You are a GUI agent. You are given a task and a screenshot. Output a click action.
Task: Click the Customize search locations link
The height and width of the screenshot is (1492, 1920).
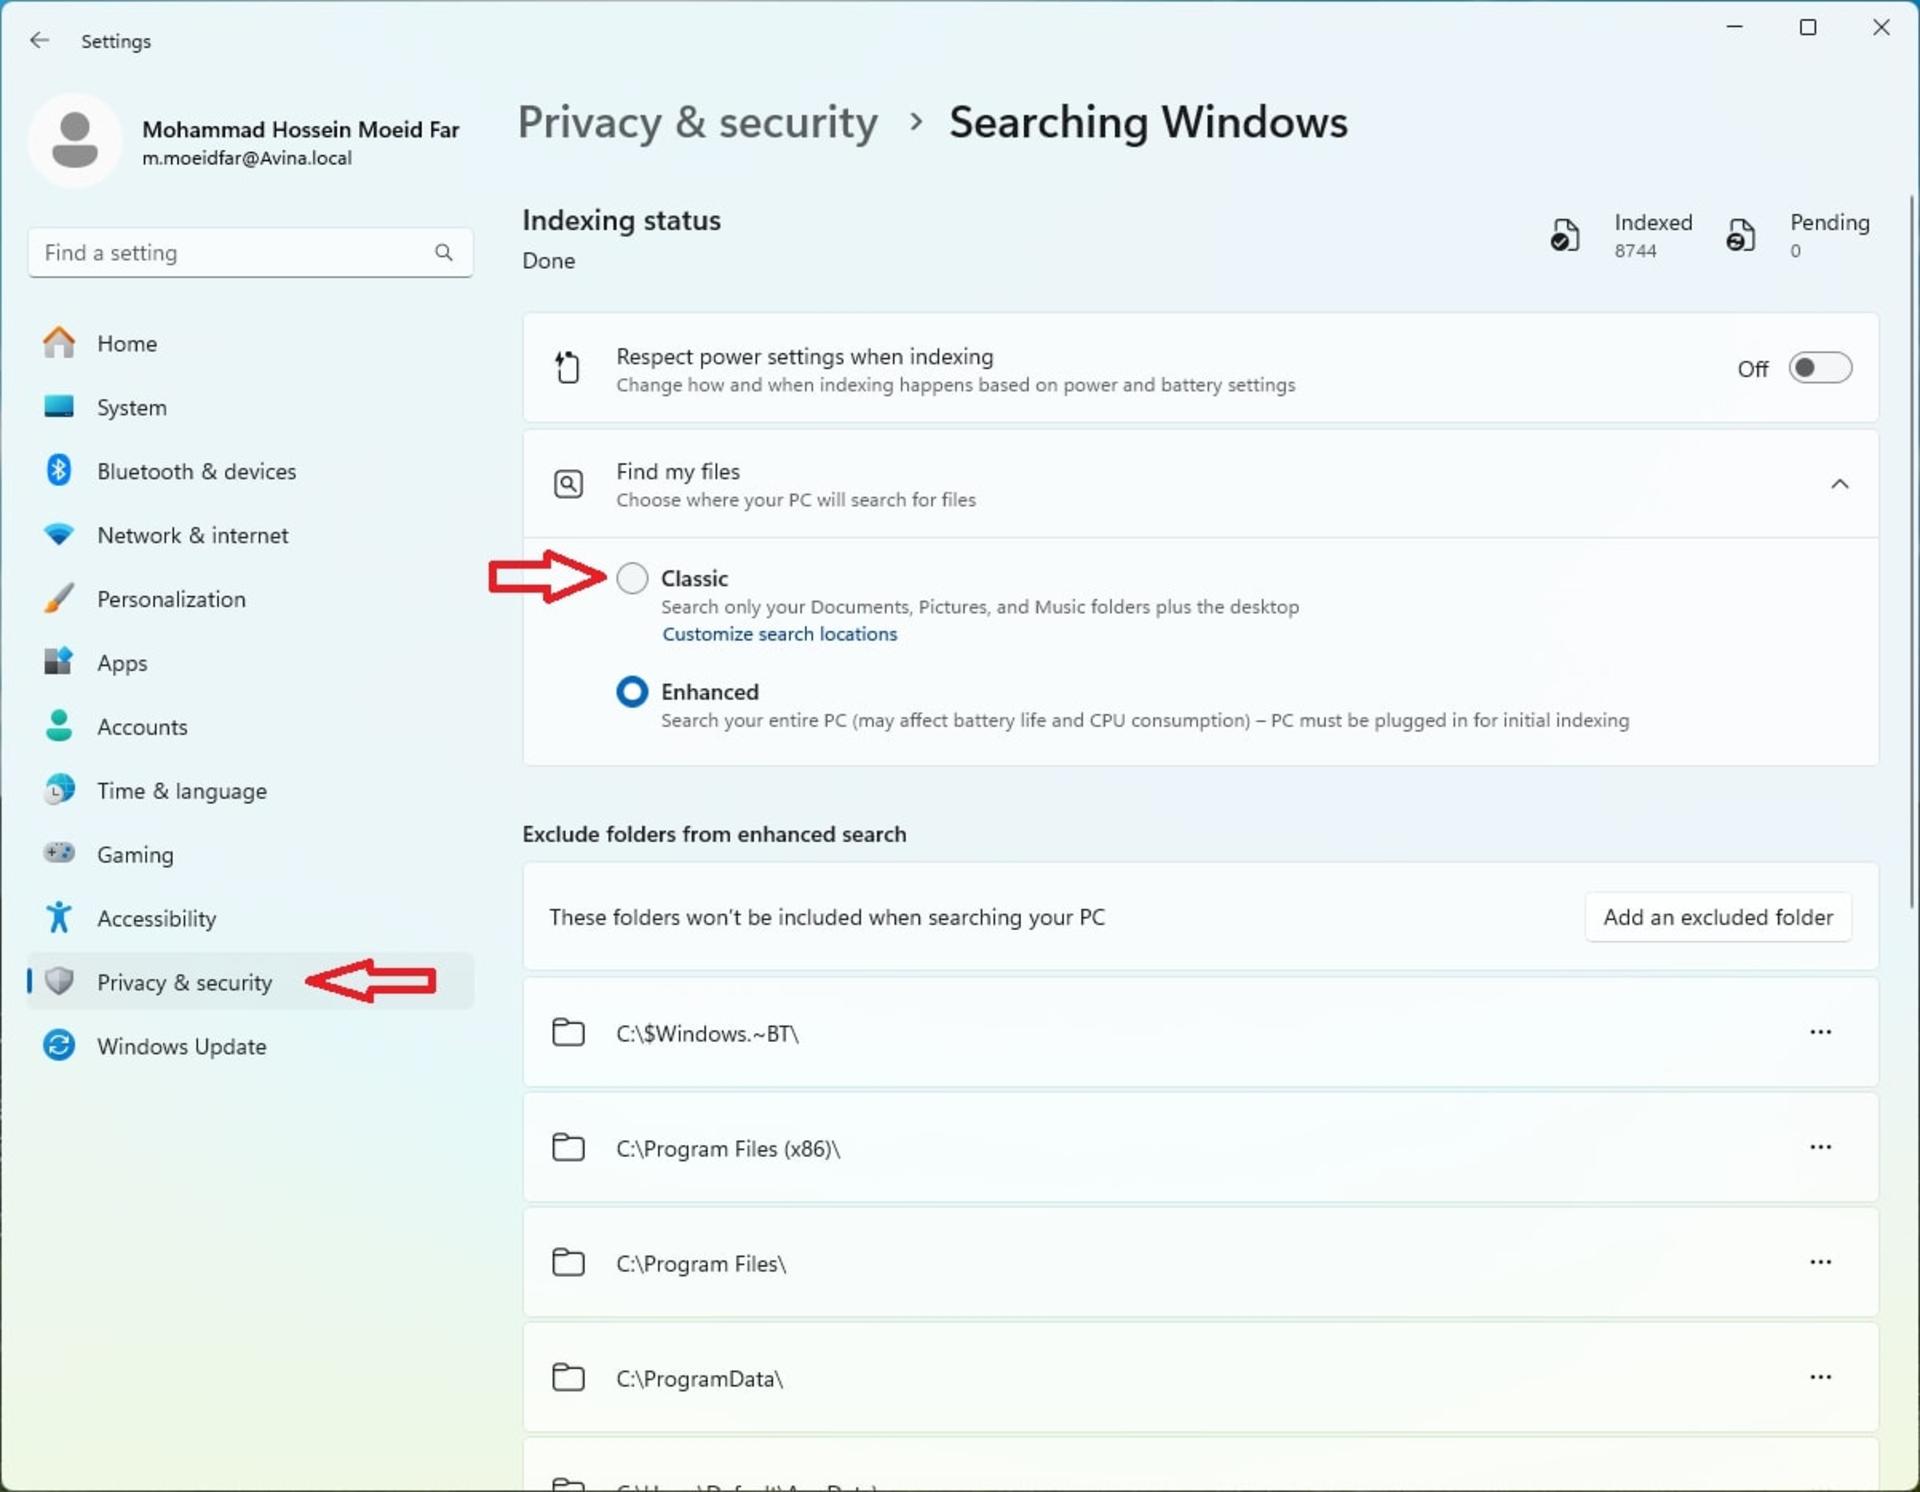tap(779, 634)
